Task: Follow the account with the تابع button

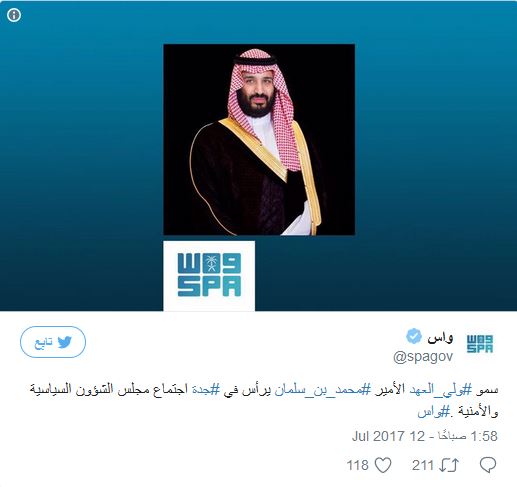Action: click(x=53, y=342)
